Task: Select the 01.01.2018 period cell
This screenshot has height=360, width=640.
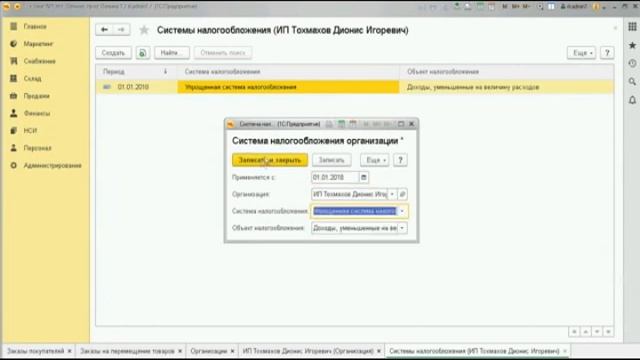Action: pyautogui.click(x=136, y=87)
